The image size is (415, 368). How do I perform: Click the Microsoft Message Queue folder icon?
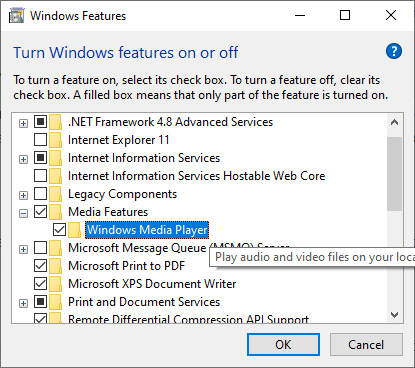pyautogui.click(x=55, y=248)
